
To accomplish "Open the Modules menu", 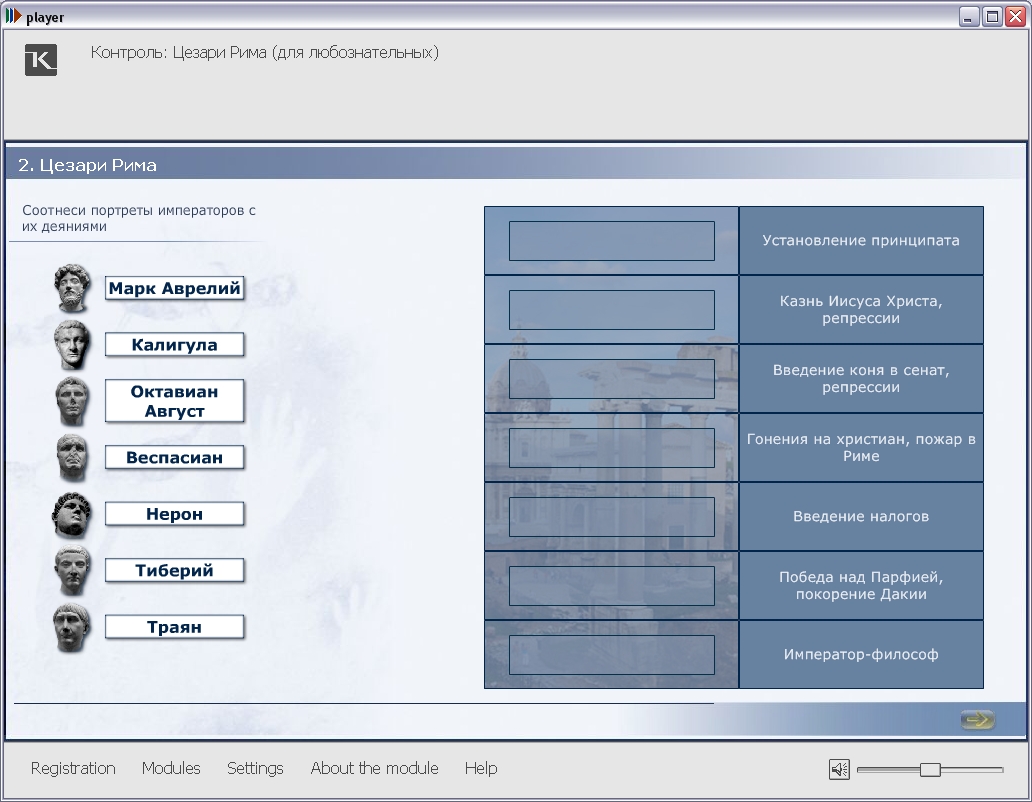I will (x=171, y=768).
